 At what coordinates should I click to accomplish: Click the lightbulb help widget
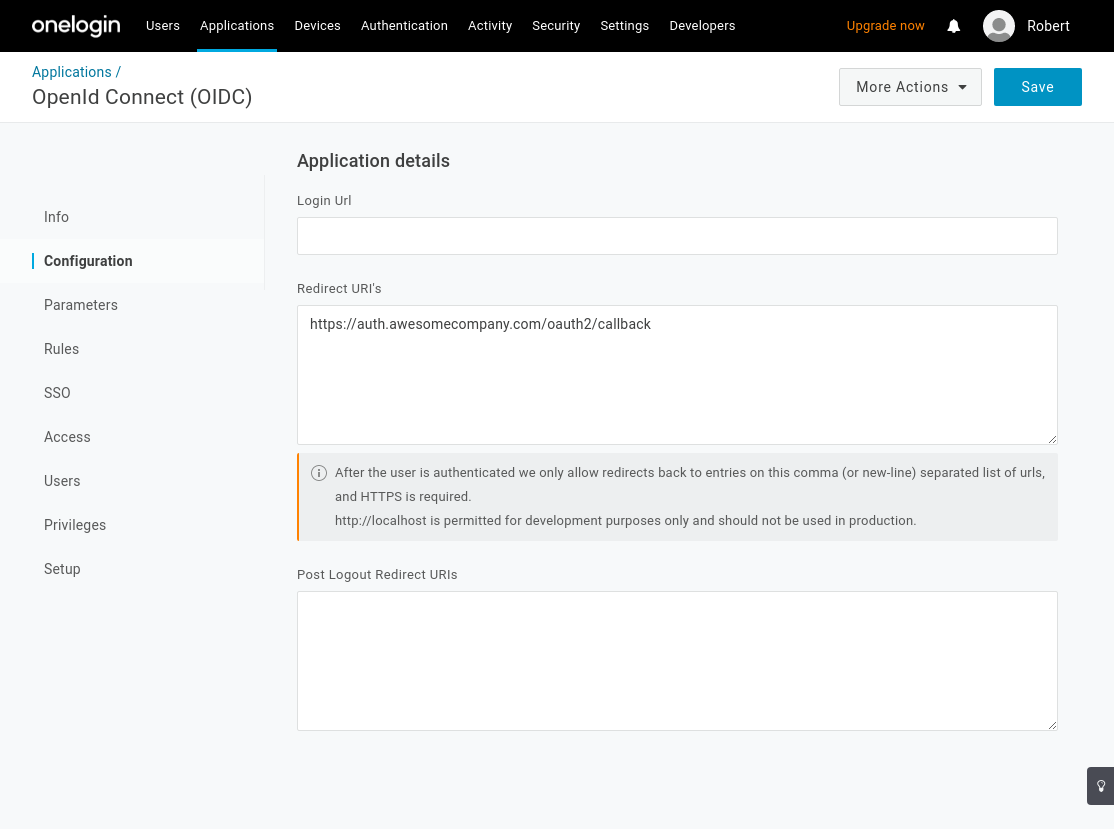(x=1100, y=786)
